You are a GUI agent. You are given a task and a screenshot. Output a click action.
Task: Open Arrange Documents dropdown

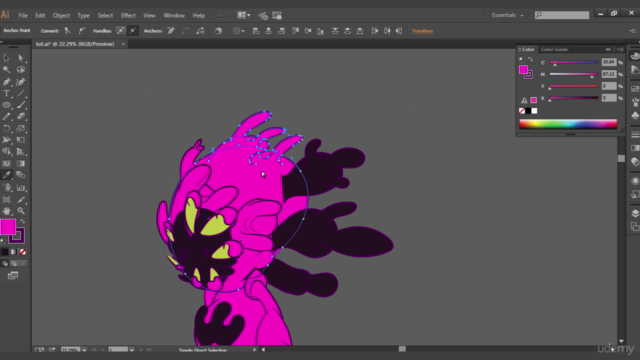pyautogui.click(x=244, y=15)
